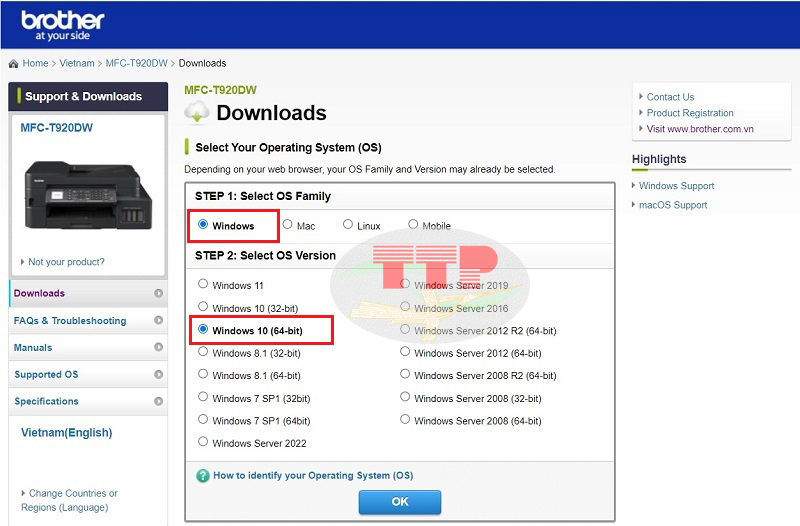Click arrow icon on Supported OS row
800x526 pixels.
[159, 374]
